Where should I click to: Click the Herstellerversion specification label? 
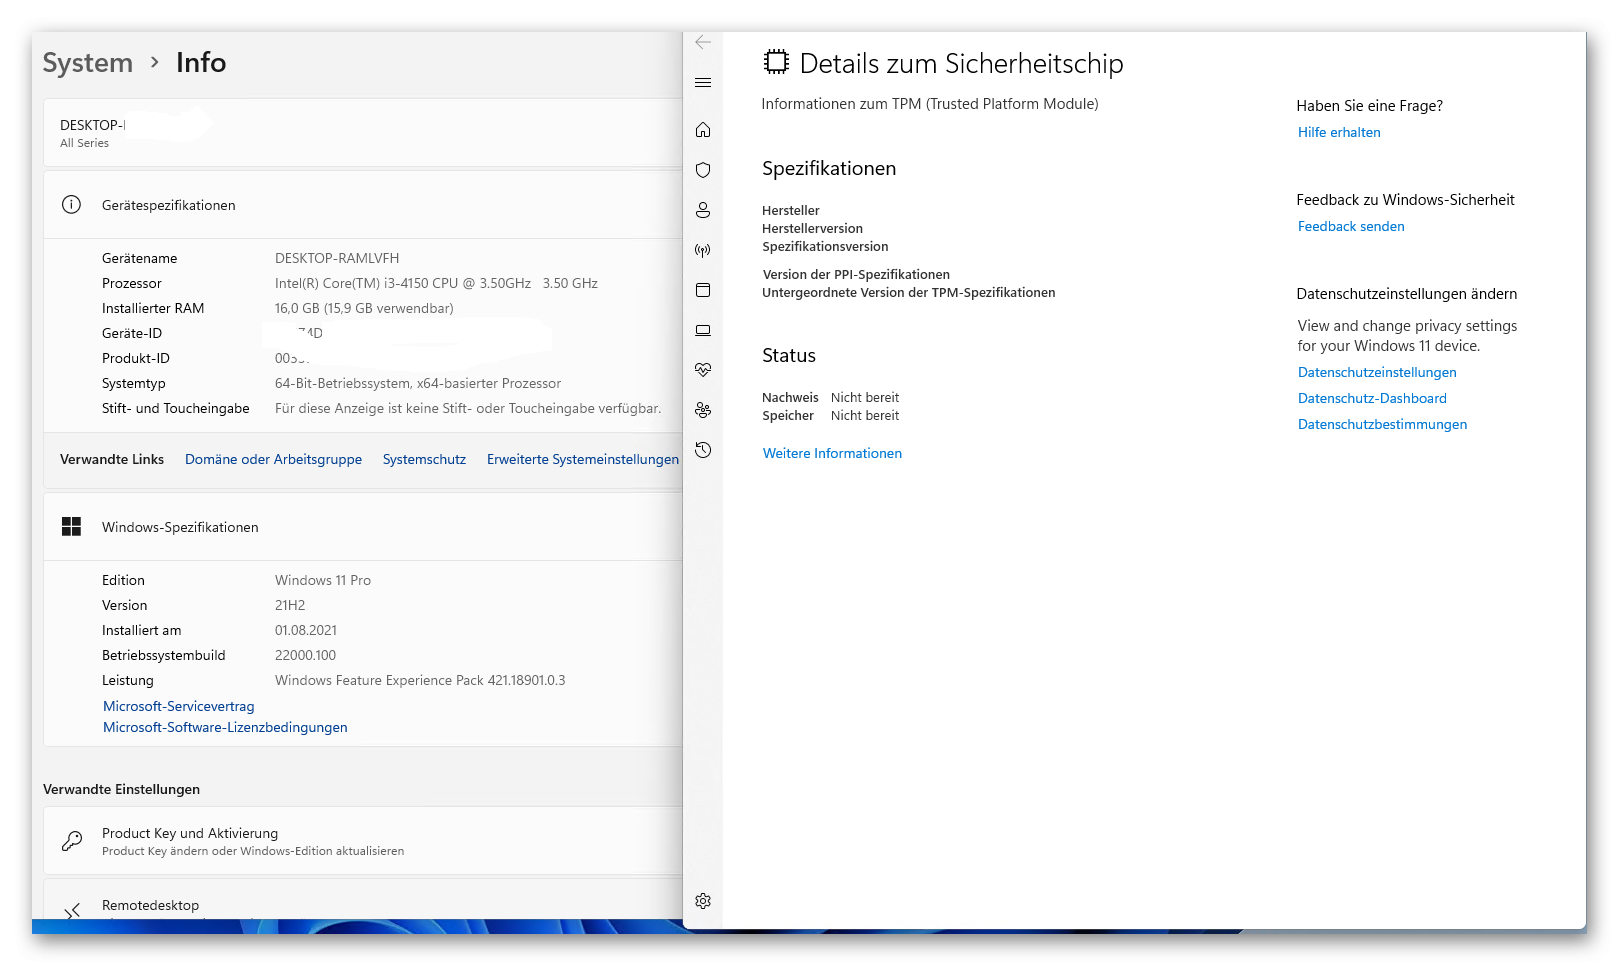(x=812, y=228)
